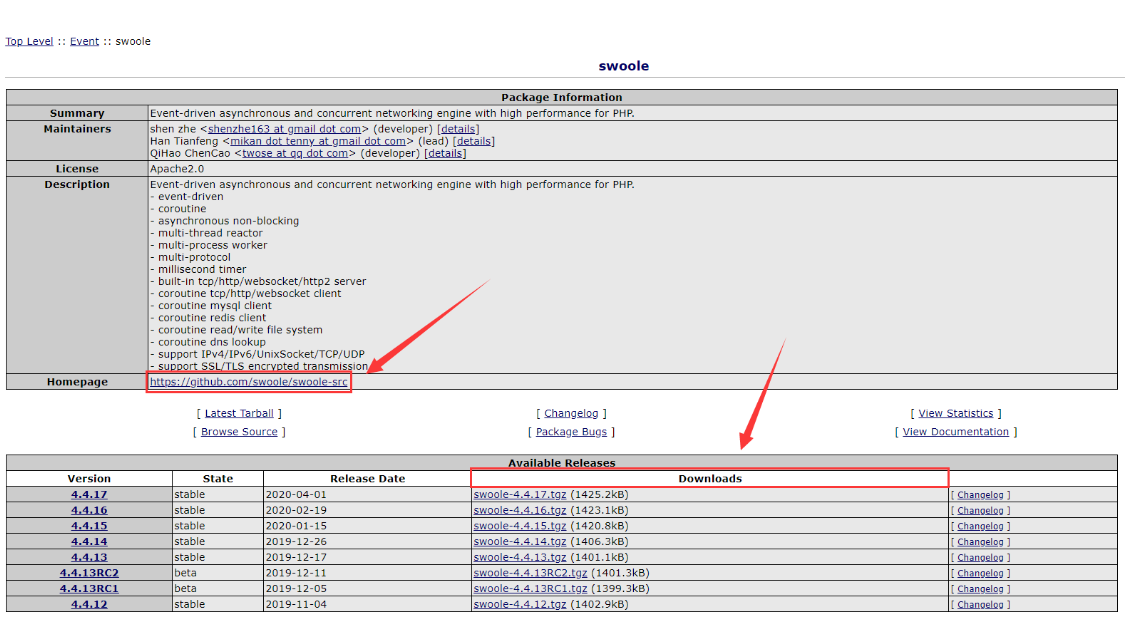Image resolution: width=1128 pixels, height=617 pixels.
Task: Go to Package Bugs page
Action: point(571,432)
